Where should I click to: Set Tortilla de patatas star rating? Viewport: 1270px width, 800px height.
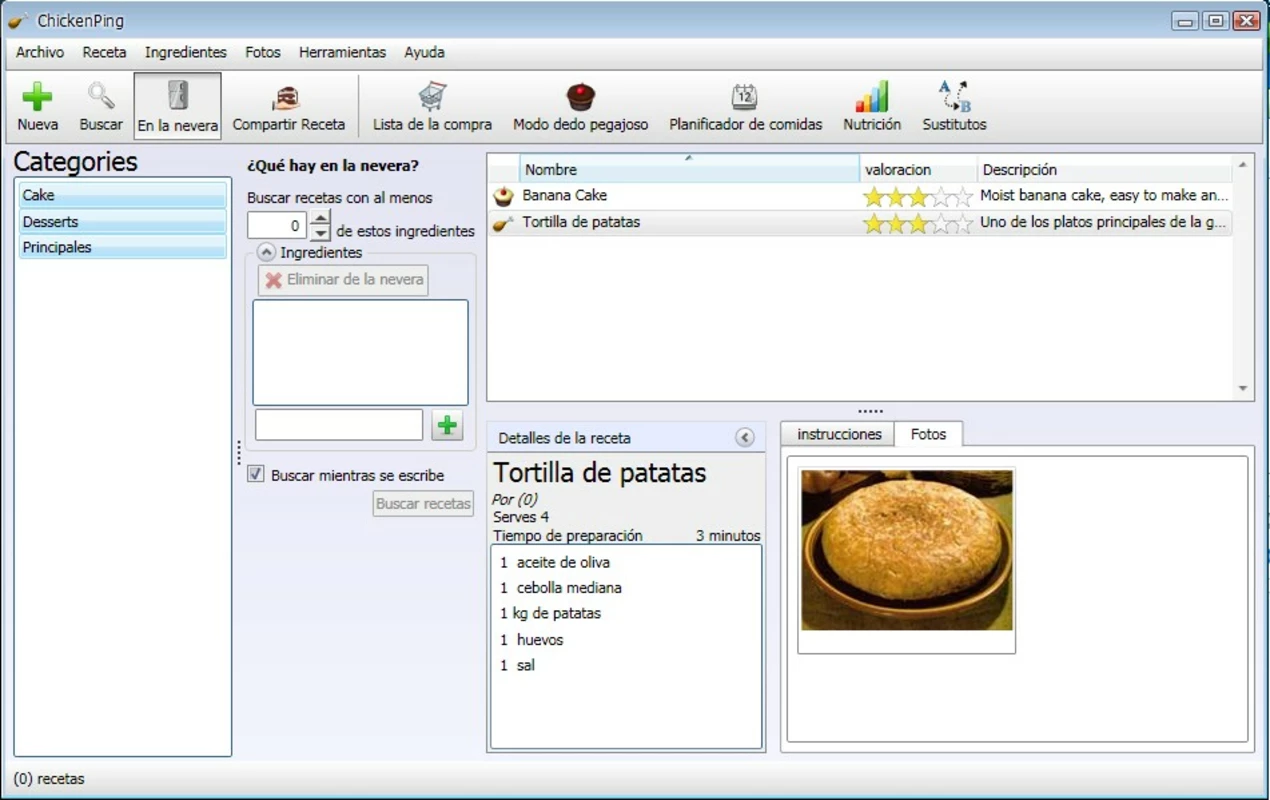pos(917,223)
